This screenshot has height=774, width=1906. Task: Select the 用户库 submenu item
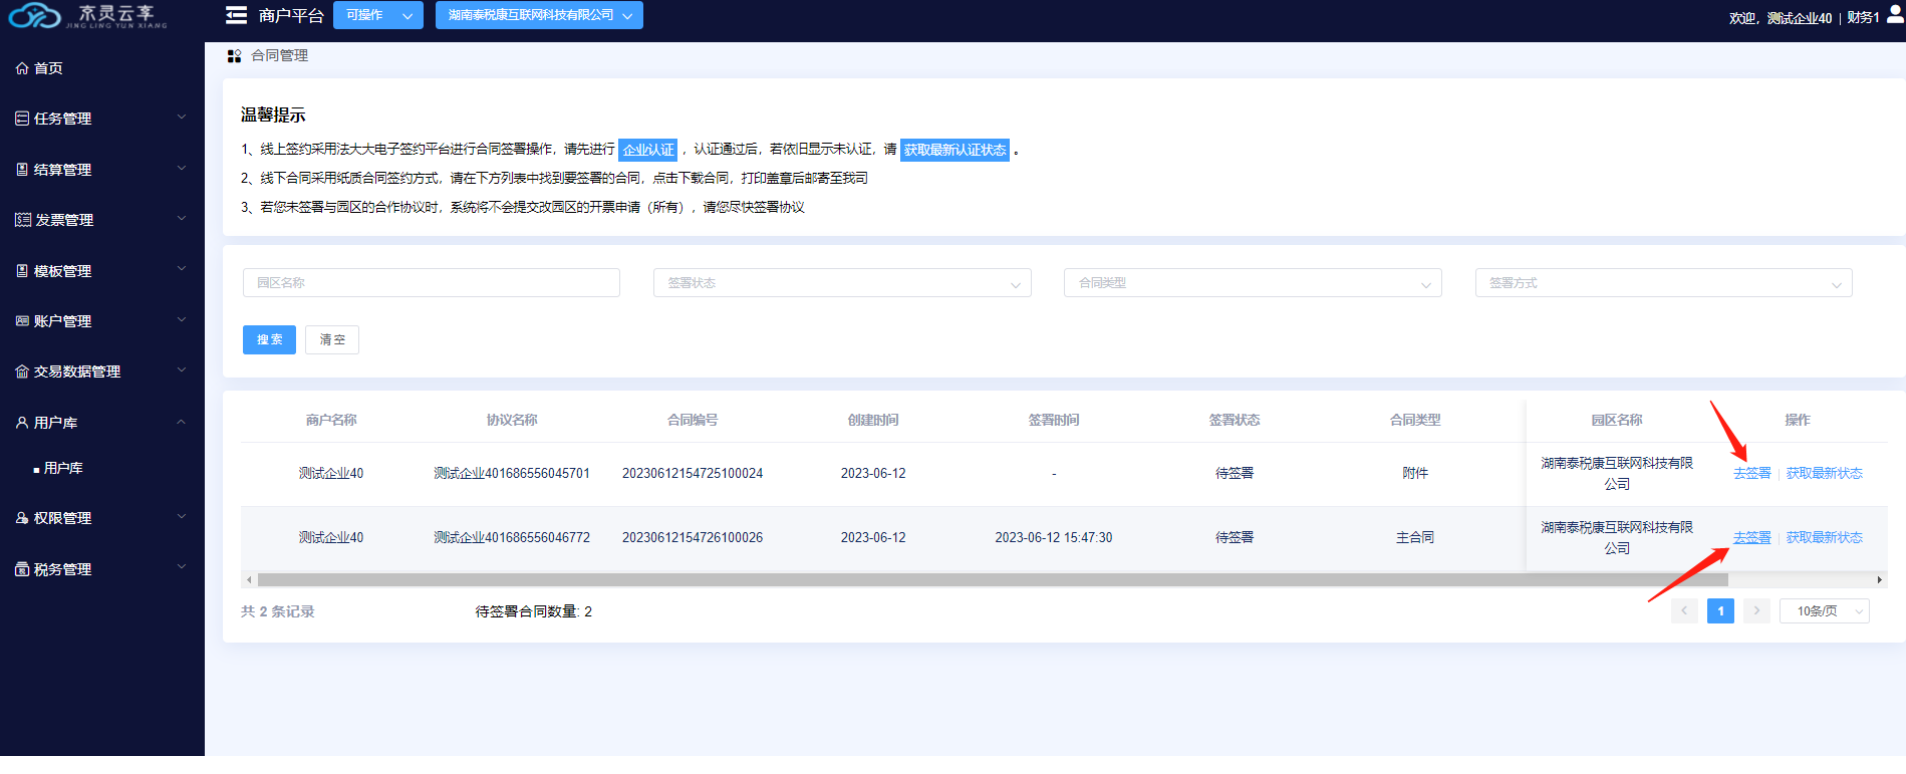tap(63, 468)
